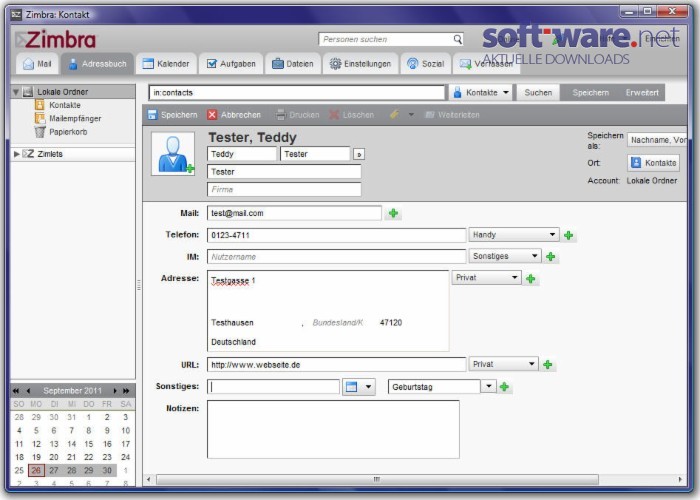Viewport: 700px width, 500px height.
Task: Switch to the Adressbuch tab
Action: coord(97,64)
